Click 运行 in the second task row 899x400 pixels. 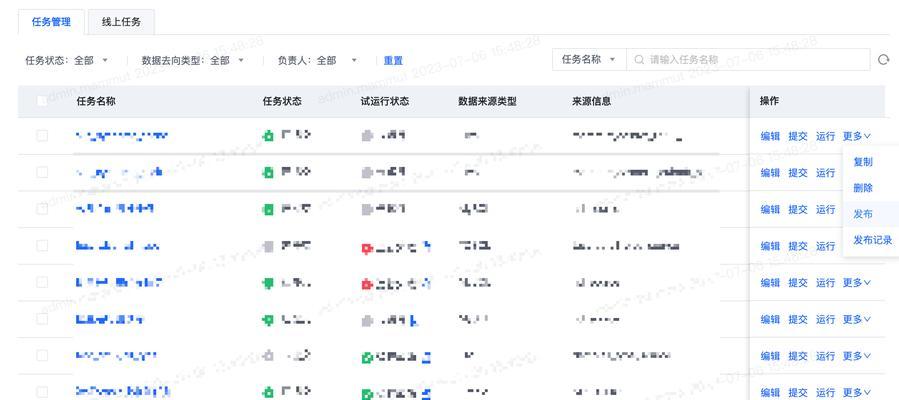825,172
